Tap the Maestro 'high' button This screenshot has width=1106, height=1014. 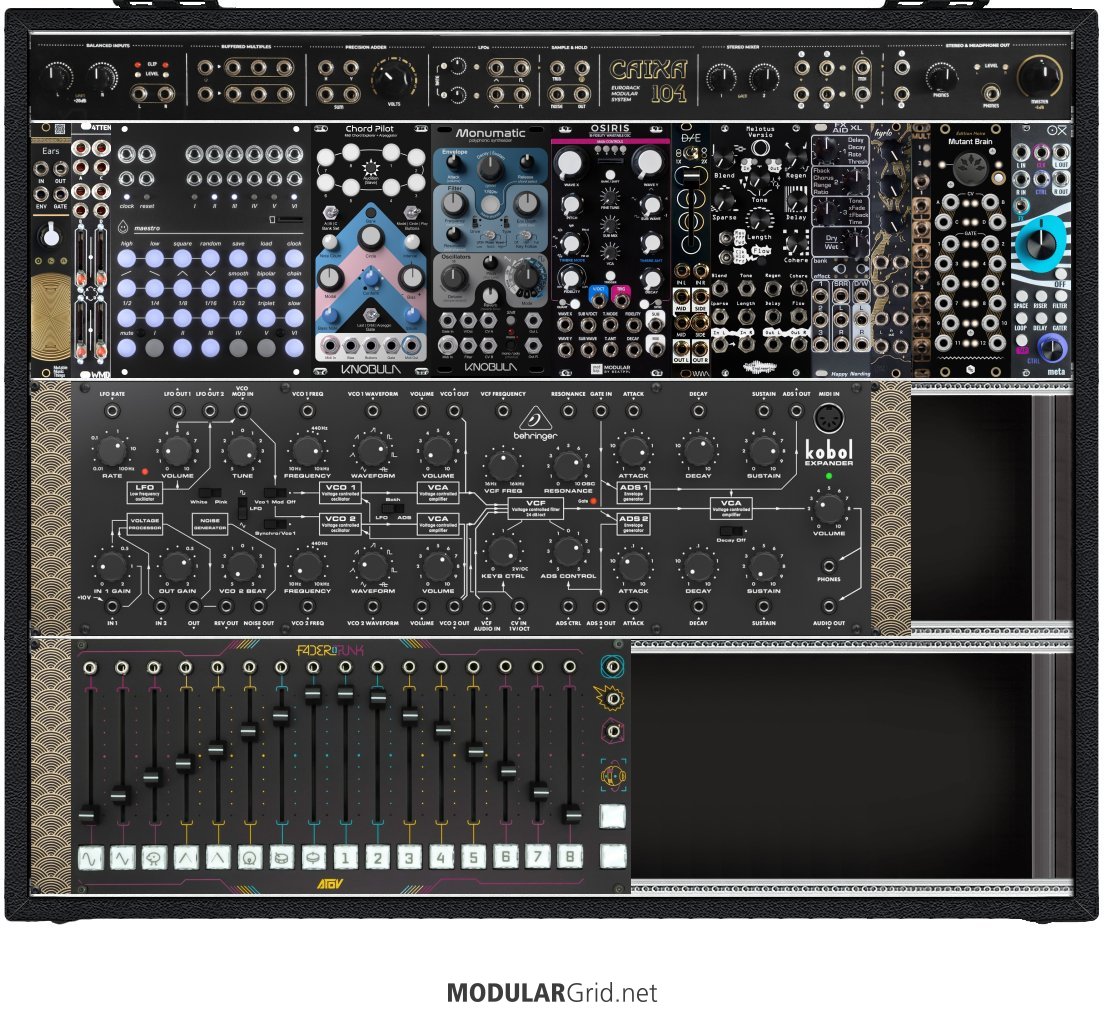pos(126,259)
